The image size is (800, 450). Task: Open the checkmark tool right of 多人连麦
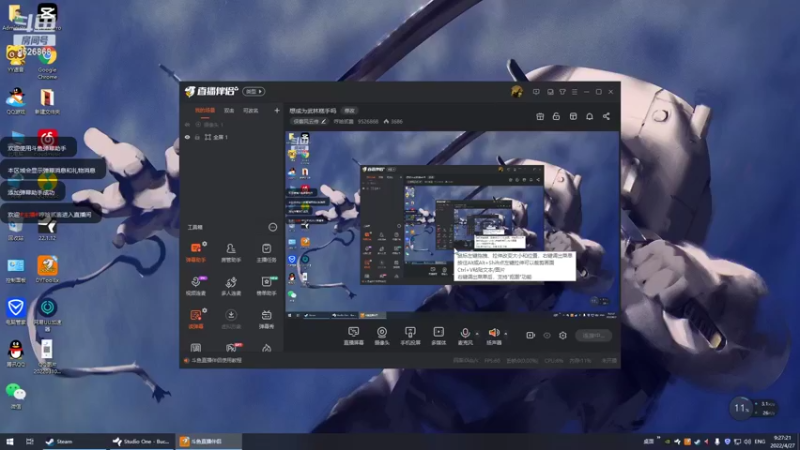coord(266,286)
